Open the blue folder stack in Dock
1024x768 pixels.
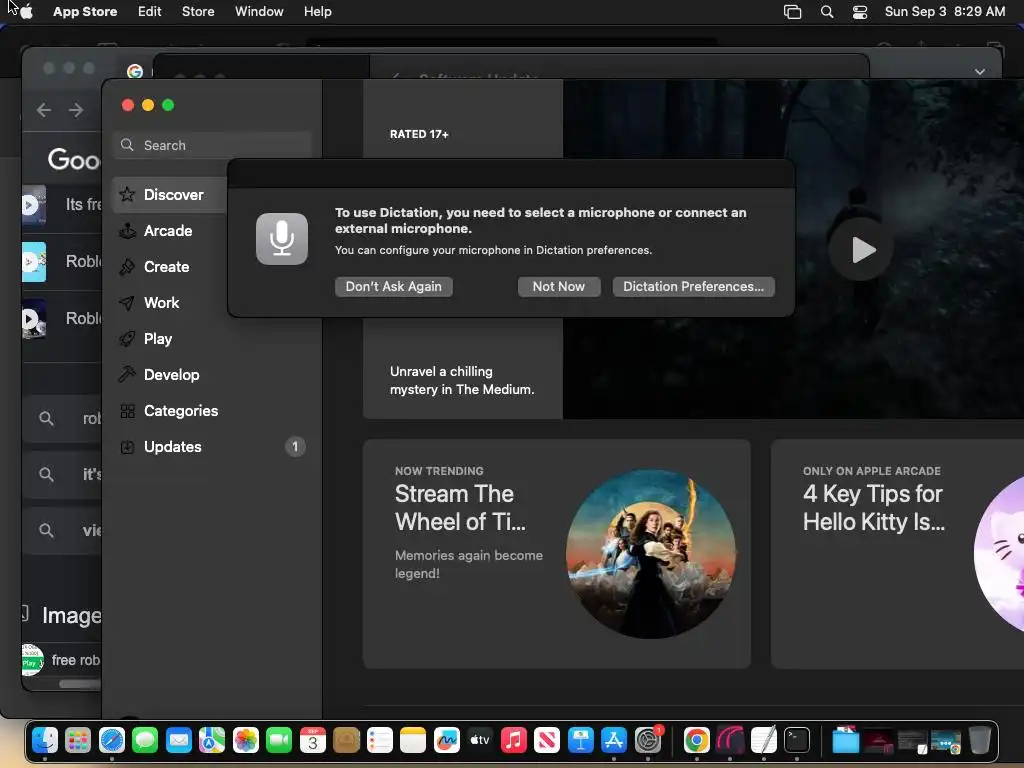click(x=846, y=741)
